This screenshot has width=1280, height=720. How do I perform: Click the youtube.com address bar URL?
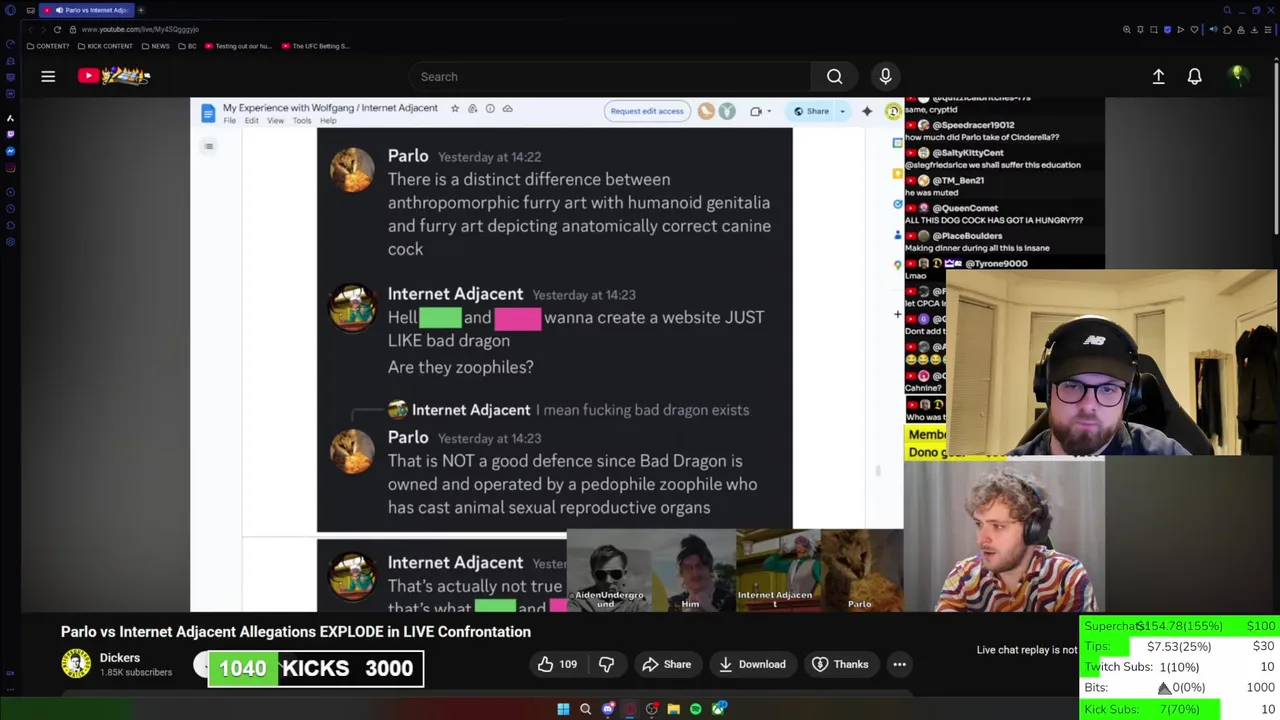(x=140, y=30)
